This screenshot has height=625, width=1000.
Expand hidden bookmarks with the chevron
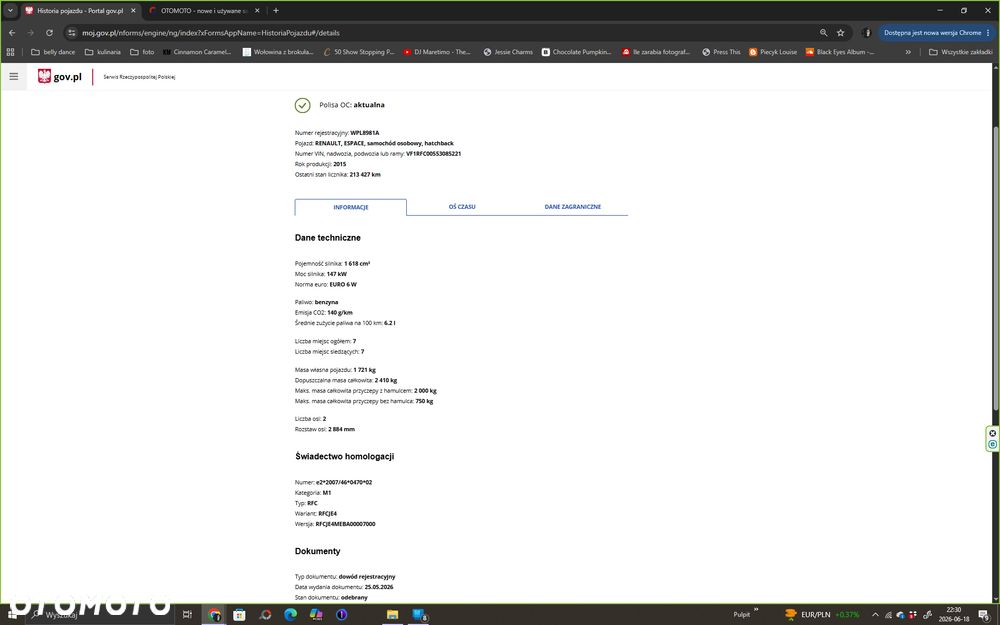(x=908, y=52)
